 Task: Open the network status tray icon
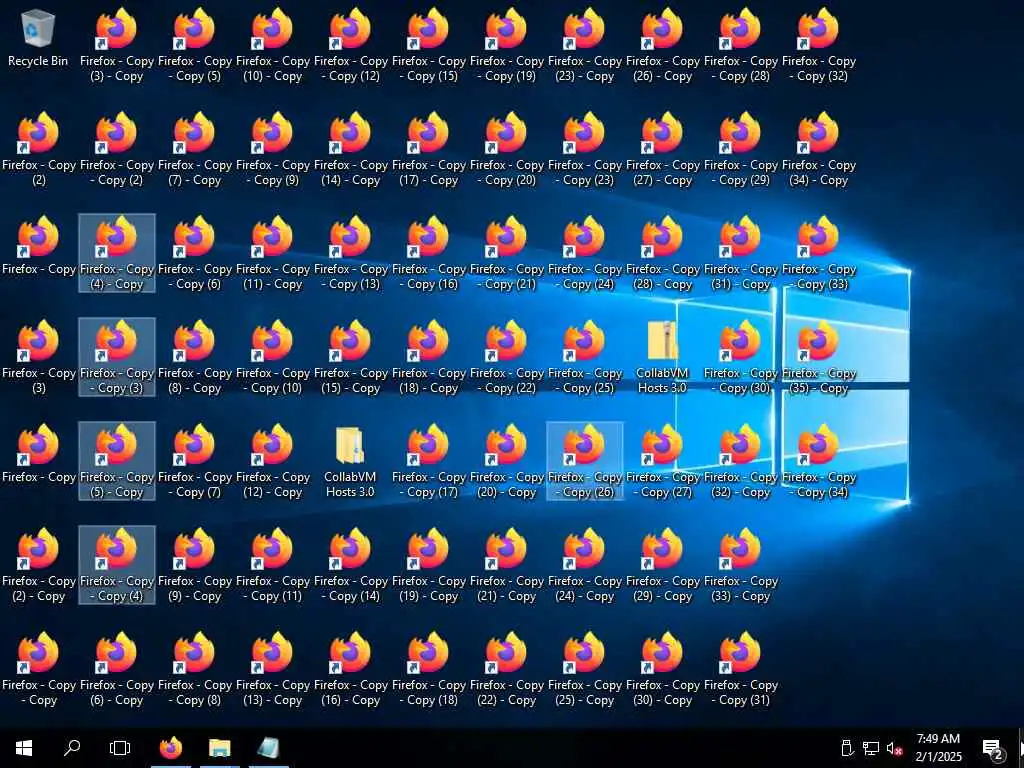pyautogui.click(x=871, y=748)
